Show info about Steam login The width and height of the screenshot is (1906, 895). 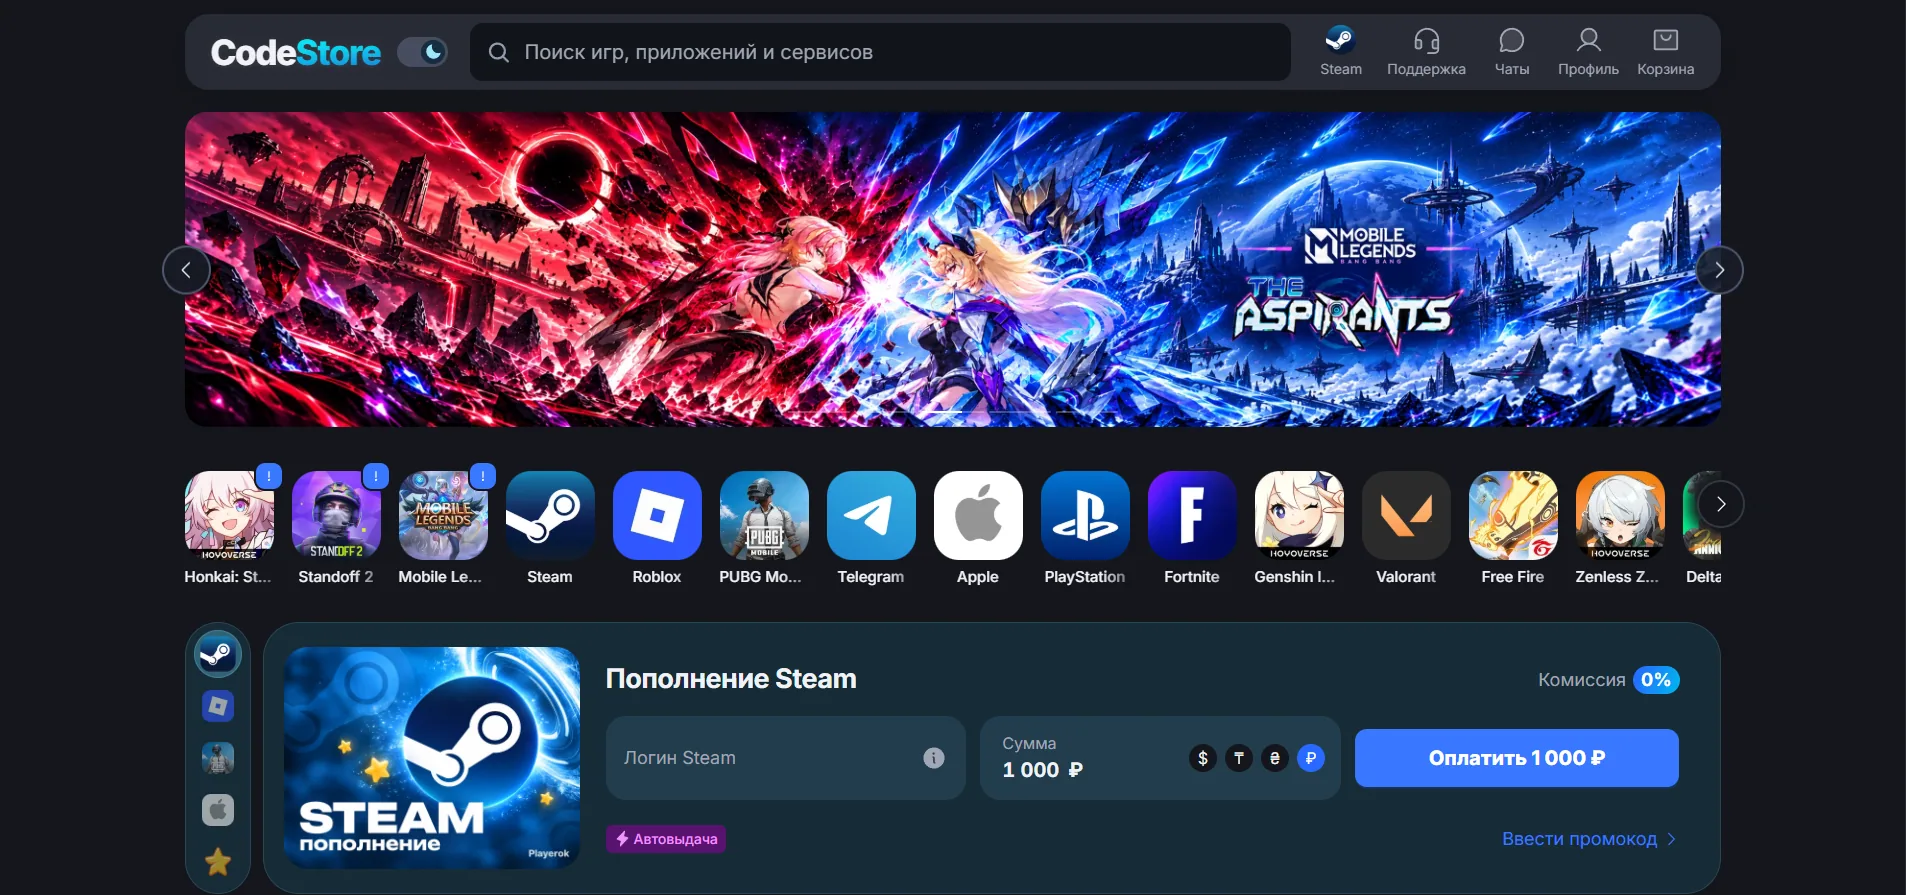pos(933,758)
